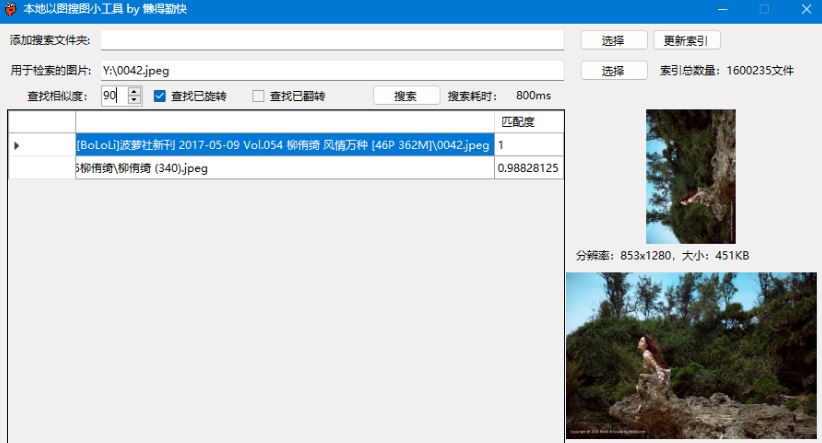Click the lower landscape preview thumbnail

(690, 355)
